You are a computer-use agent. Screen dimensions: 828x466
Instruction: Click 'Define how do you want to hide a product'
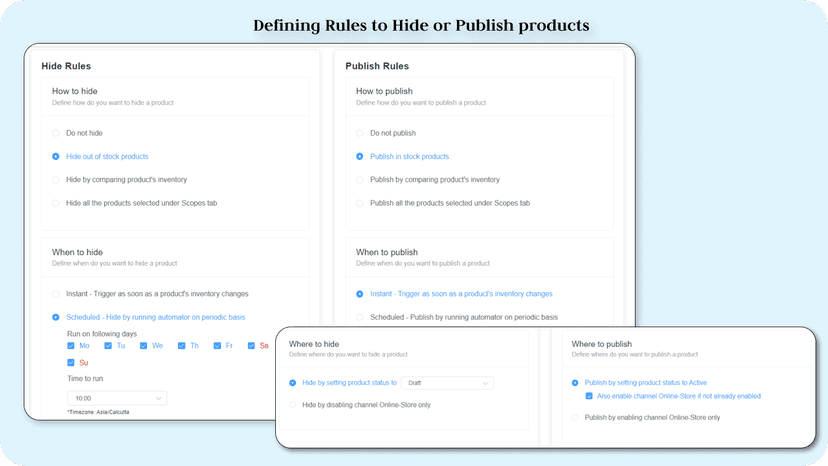[x=112, y=102]
